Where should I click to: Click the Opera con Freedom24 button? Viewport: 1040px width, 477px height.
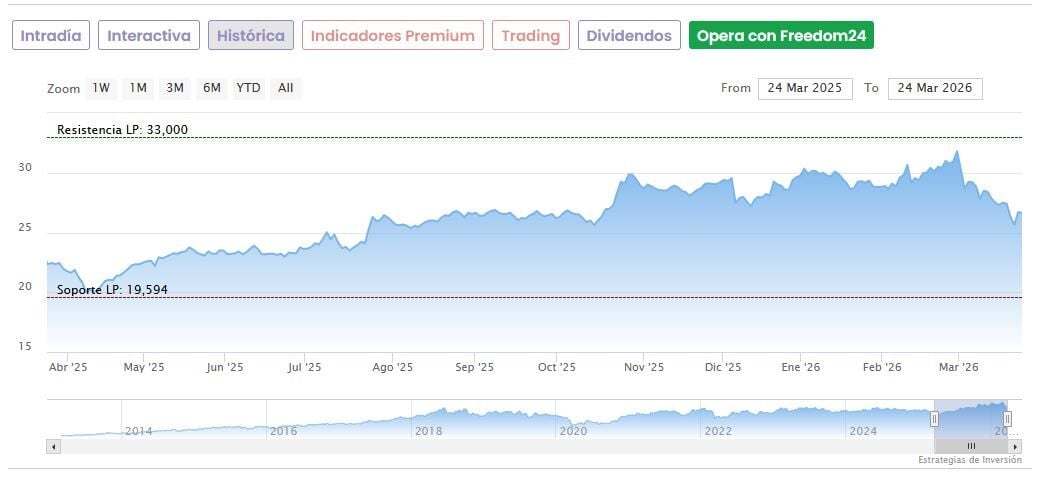[x=781, y=36]
